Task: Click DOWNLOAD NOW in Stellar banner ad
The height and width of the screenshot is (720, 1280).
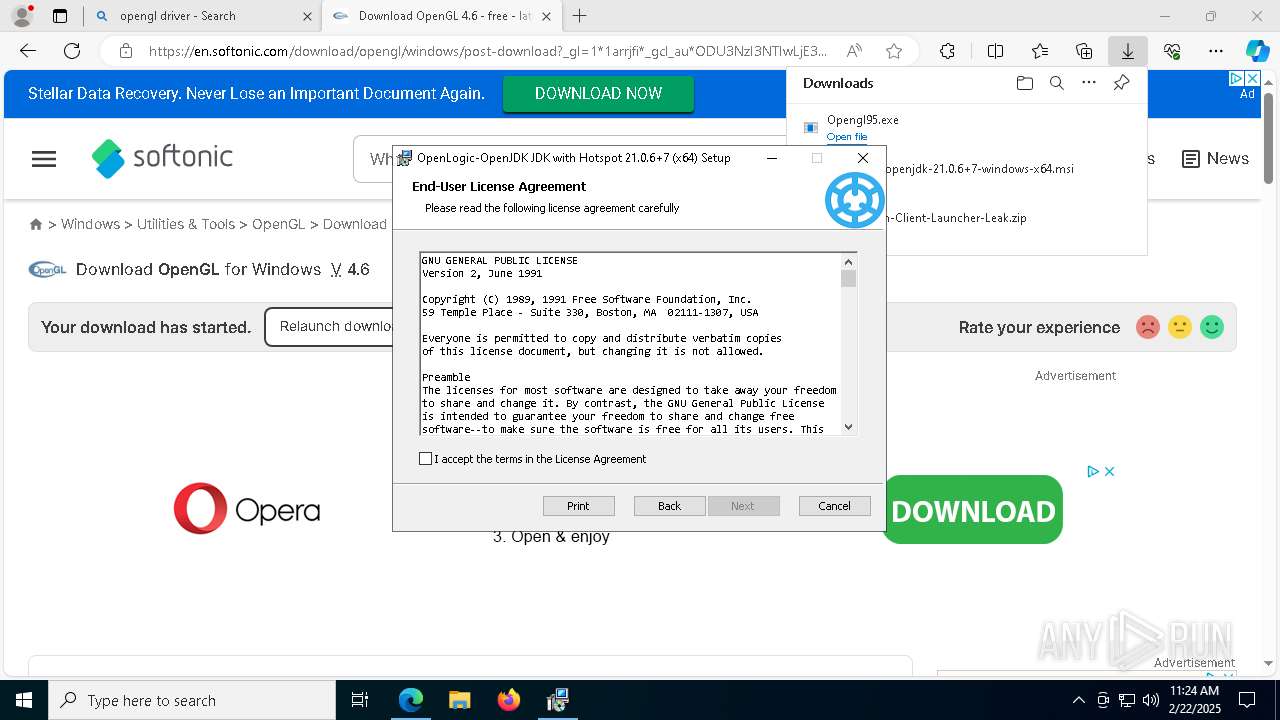Action: pos(598,93)
